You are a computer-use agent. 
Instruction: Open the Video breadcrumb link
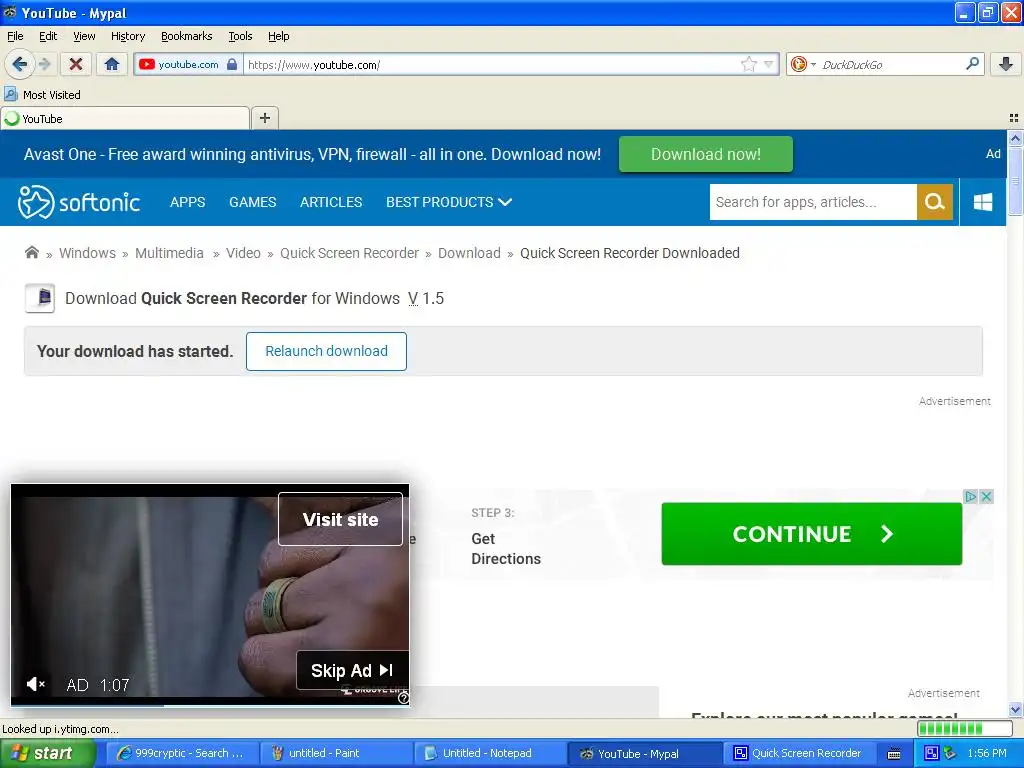pyautogui.click(x=243, y=253)
